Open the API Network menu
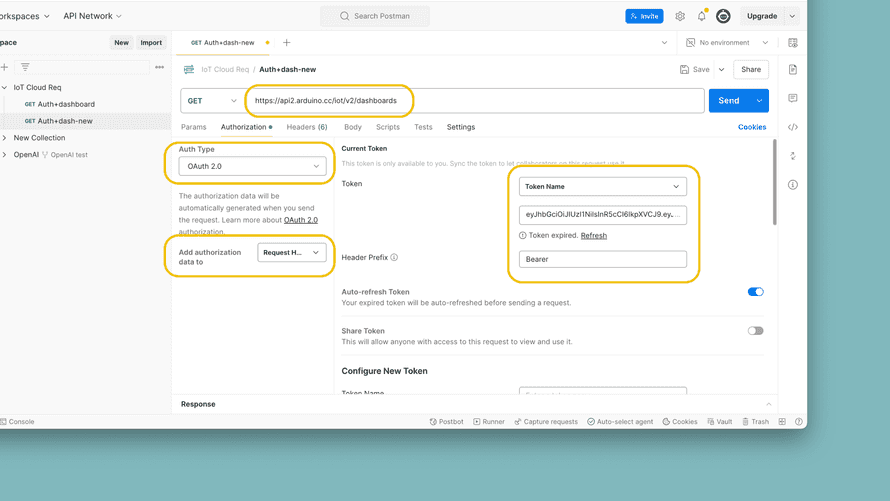The height and width of the screenshot is (501, 890). [93, 16]
